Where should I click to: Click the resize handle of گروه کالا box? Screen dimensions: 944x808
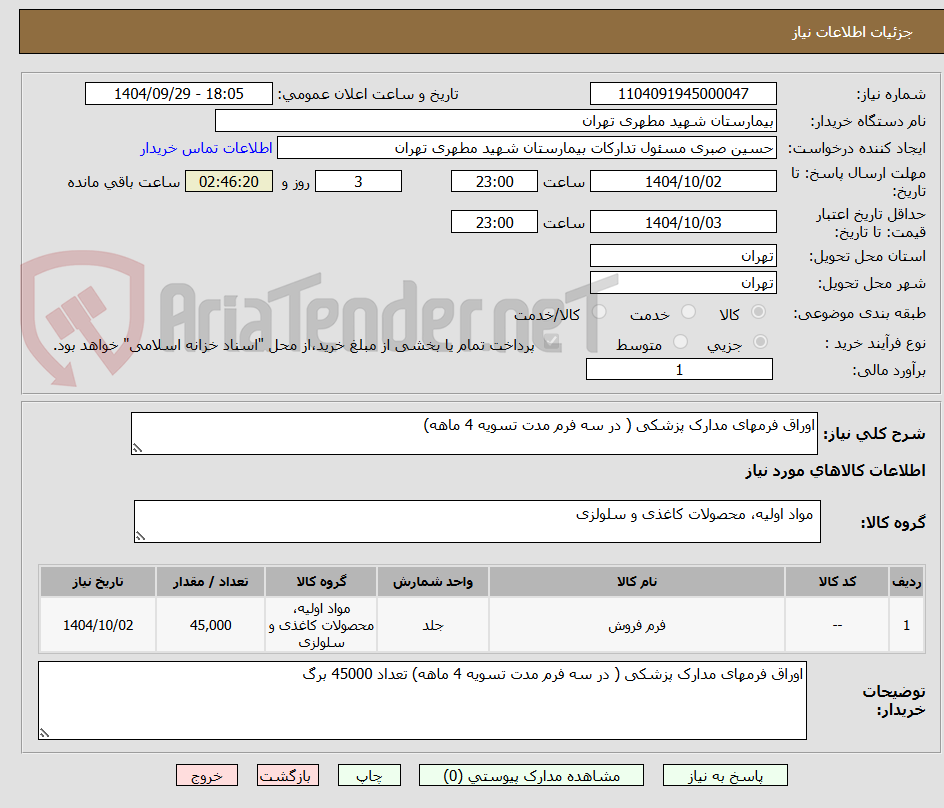tap(140, 536)
